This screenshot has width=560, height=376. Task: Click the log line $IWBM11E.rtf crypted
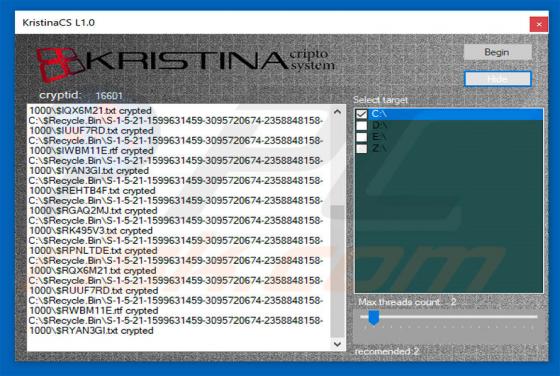click(91, 151)
